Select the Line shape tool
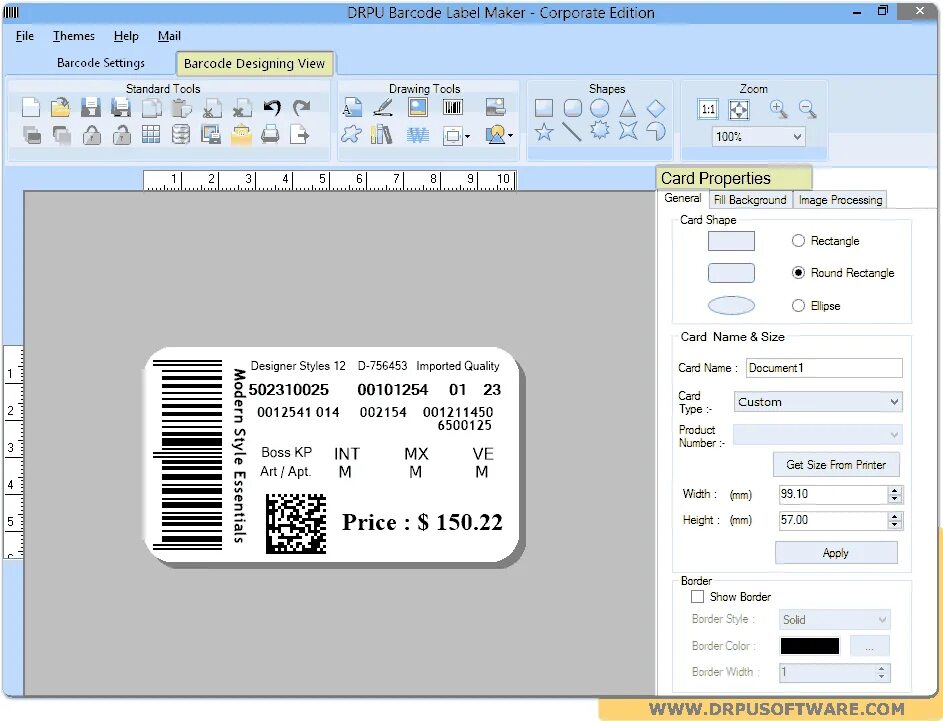This screenshot has height=721, width=943. pyautogui.click(x=571, y=132)
